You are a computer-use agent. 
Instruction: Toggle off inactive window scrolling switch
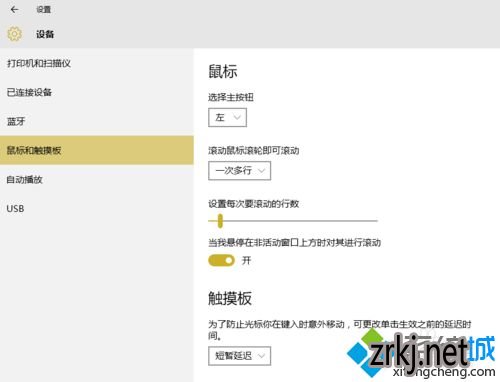pyautogui.click(x=221, y=260)
